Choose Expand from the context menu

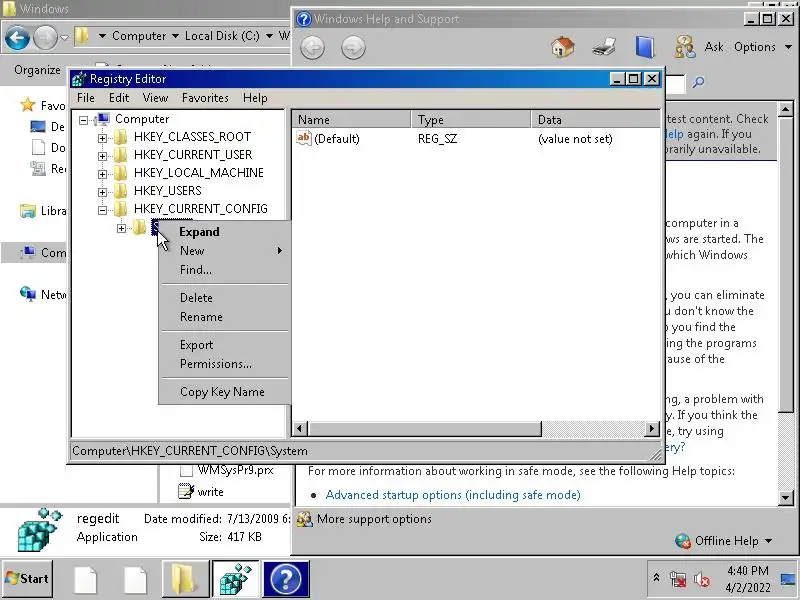[224, 232]
